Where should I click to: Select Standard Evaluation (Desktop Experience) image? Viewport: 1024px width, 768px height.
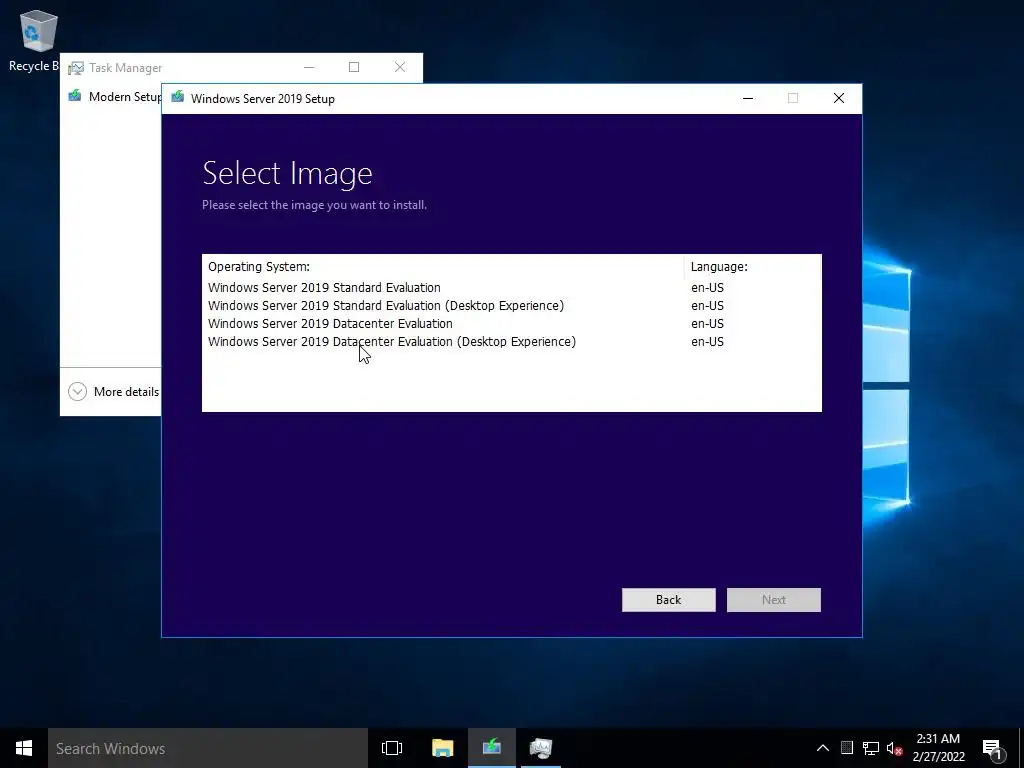pos(511,306)
